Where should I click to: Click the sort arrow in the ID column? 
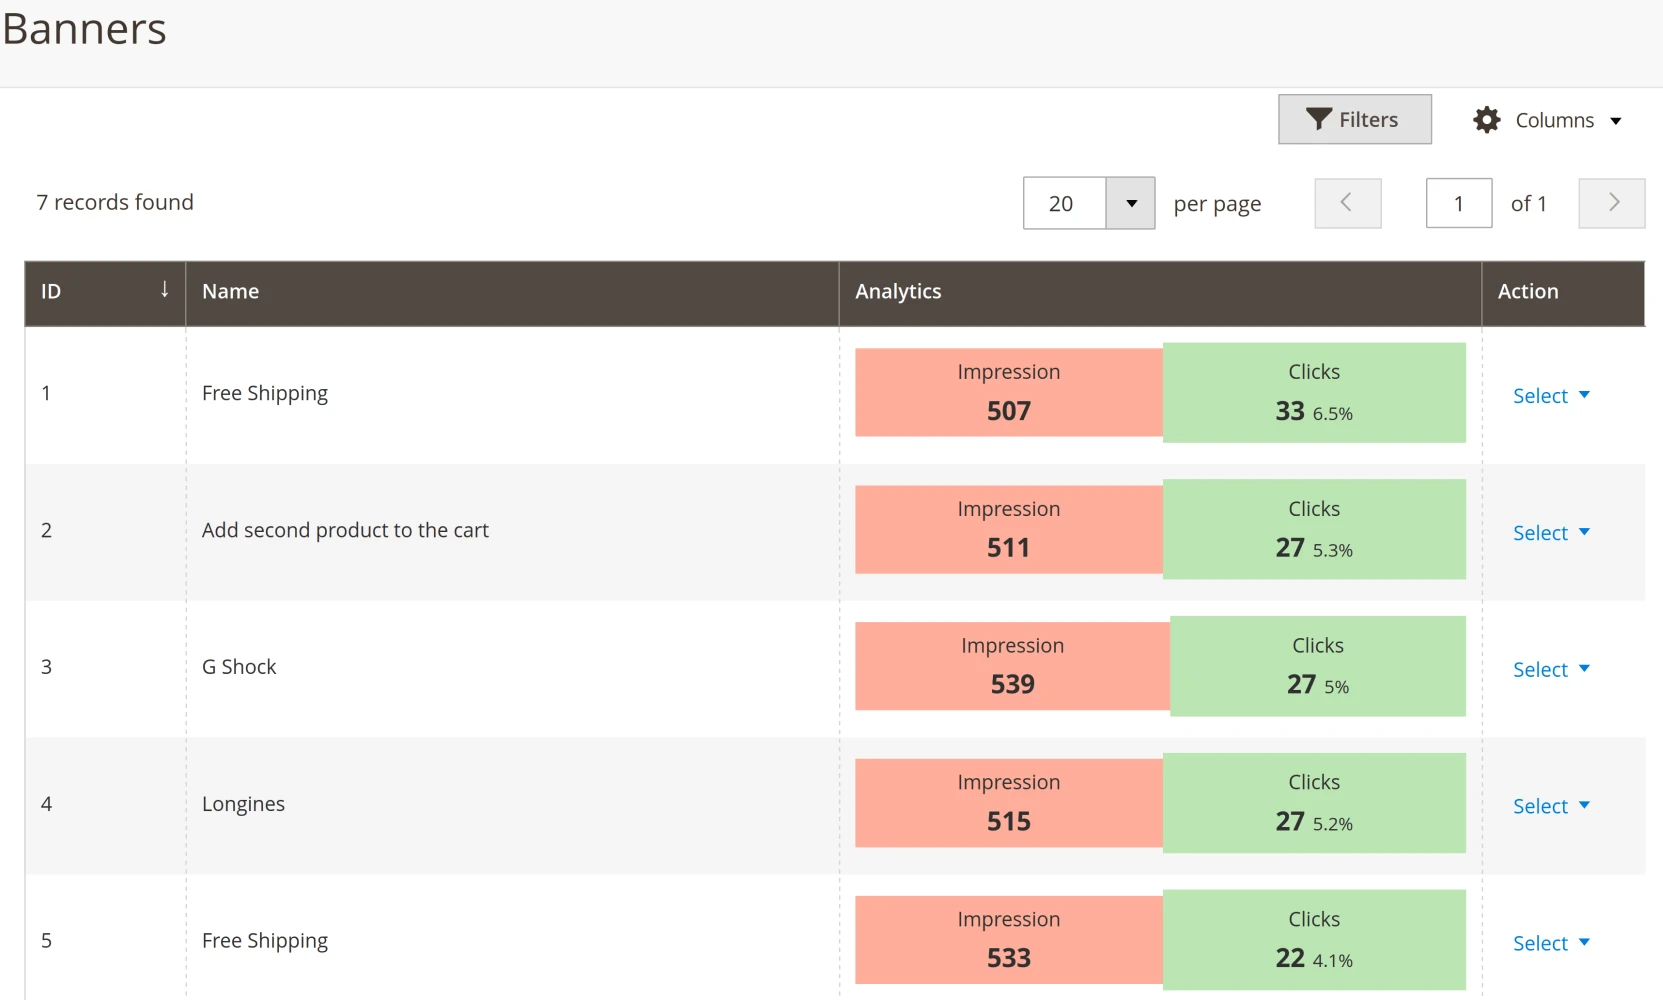coord(165,290)
